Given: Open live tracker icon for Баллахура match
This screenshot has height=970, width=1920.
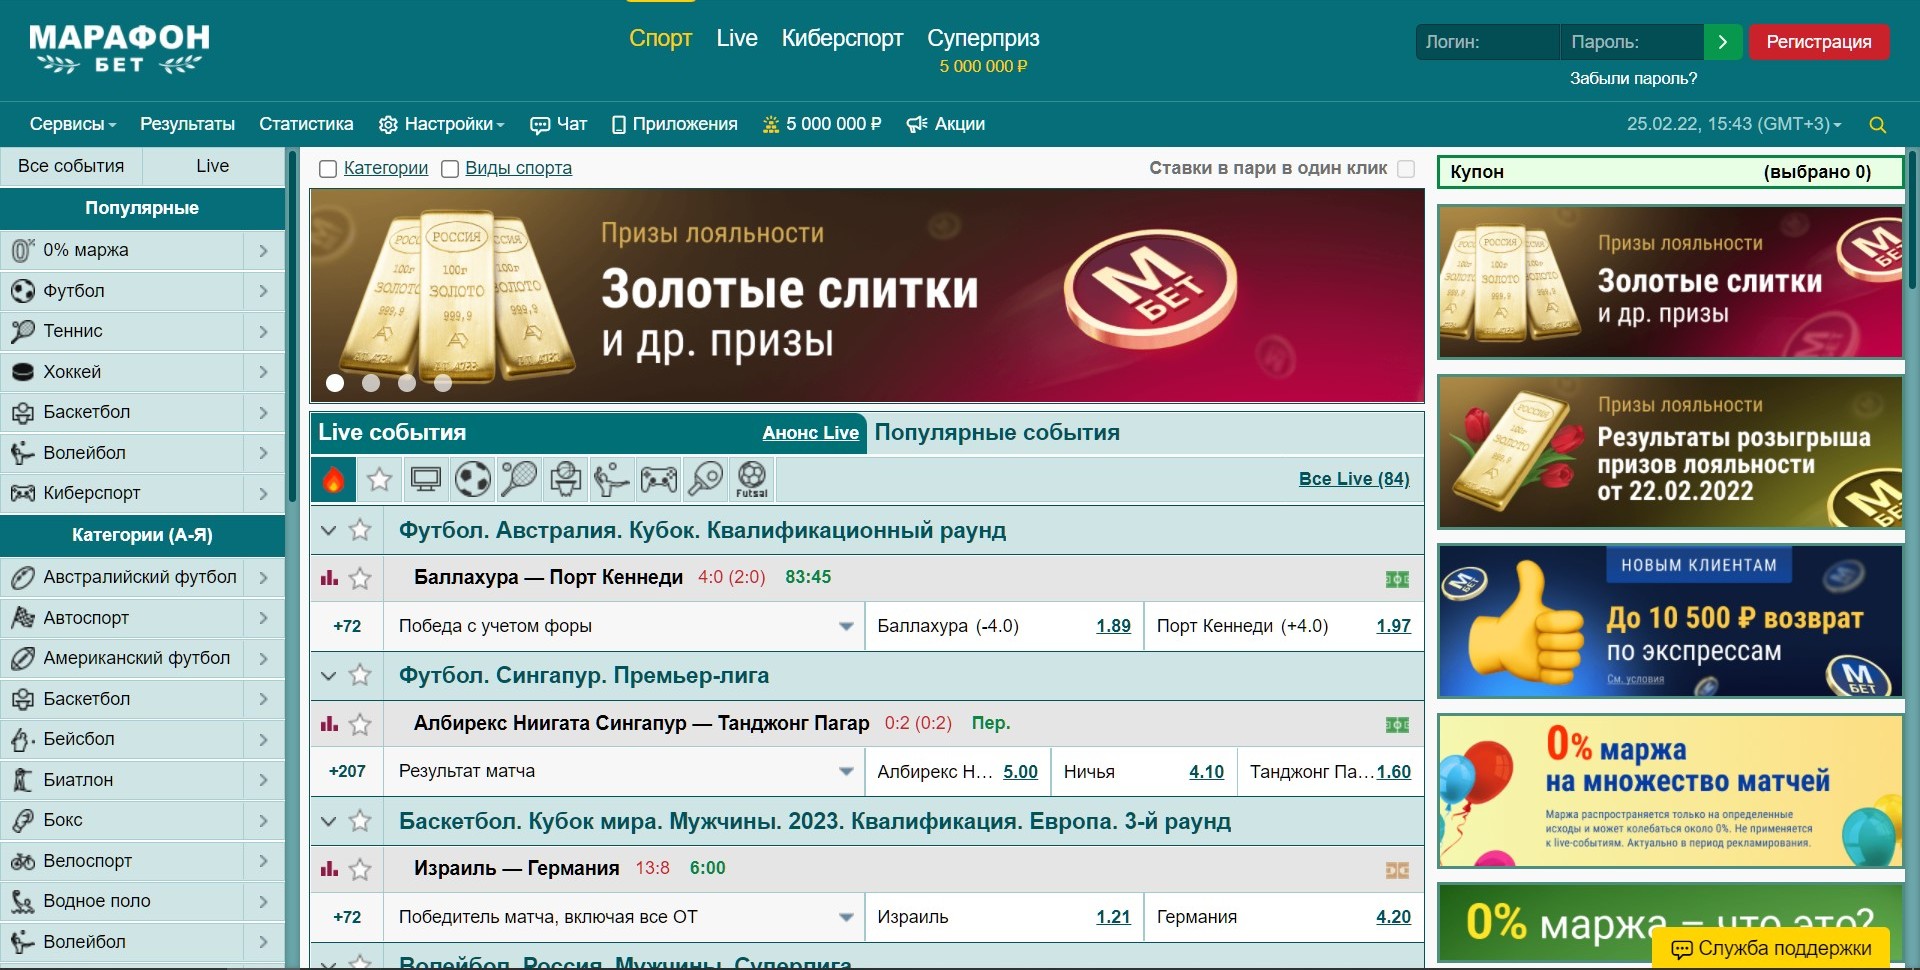Looking at the screenshot, I should (x=1397, y=579).
